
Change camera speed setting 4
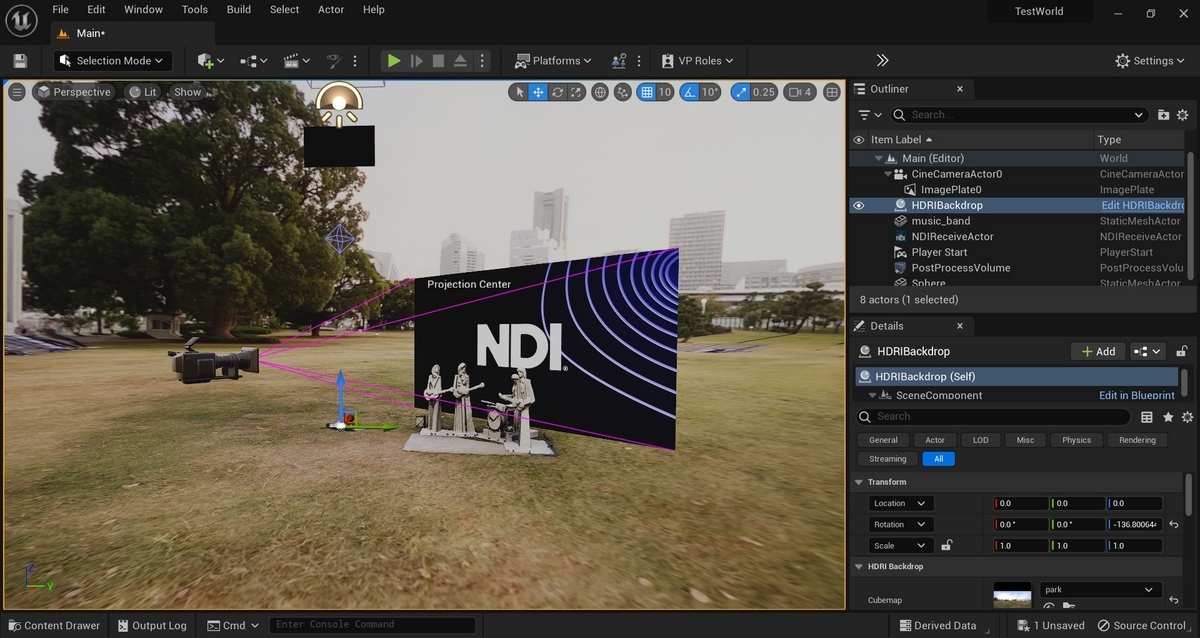(x=800, y=92)
